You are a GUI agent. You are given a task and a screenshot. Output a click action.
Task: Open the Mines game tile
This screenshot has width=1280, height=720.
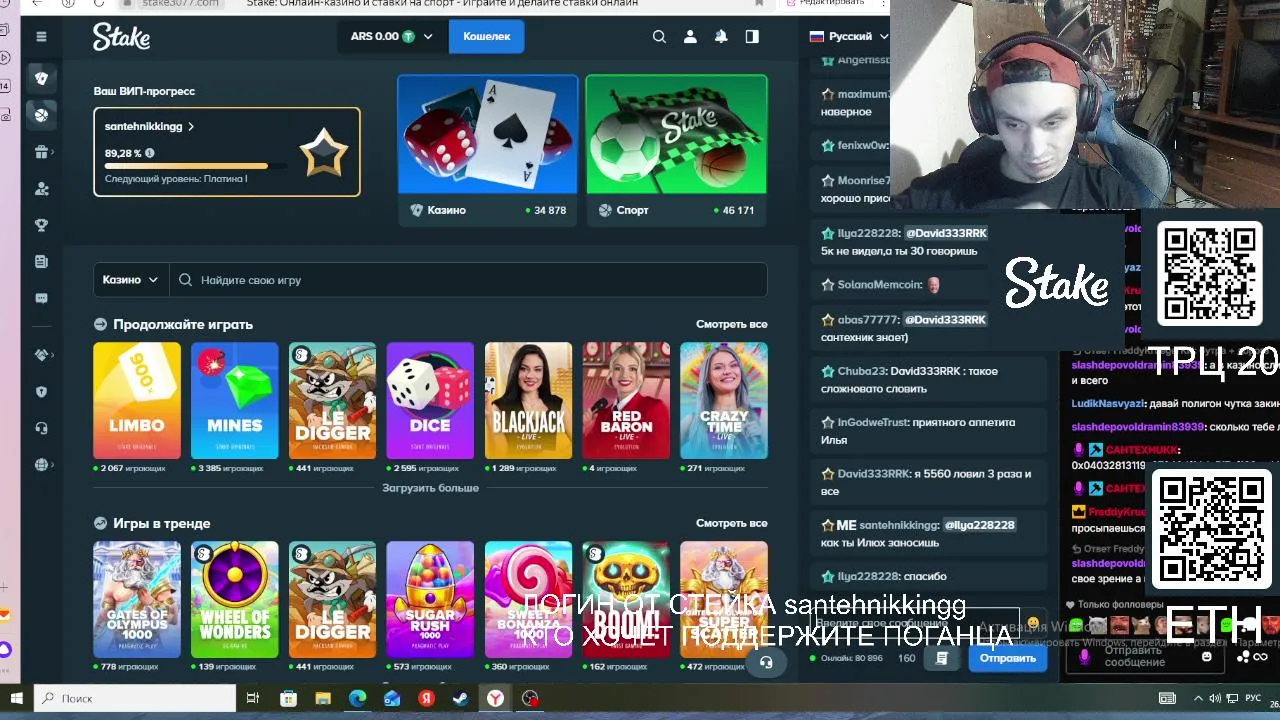click(x=235, y=400)
